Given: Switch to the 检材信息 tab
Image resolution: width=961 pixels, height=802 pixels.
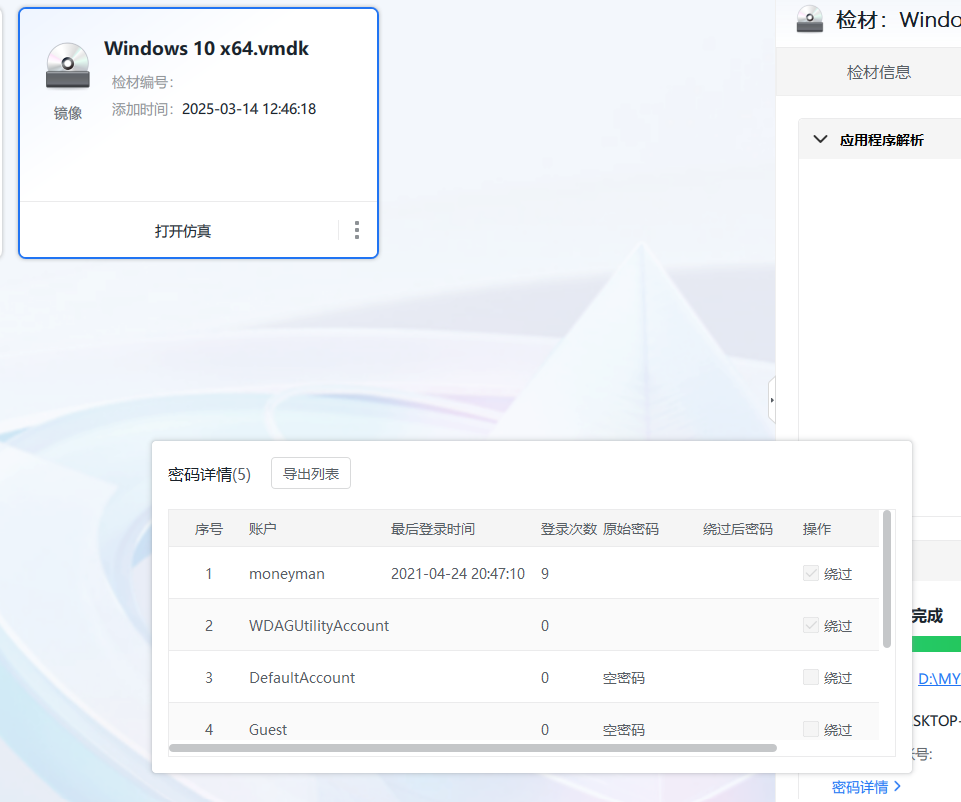Looking at the screenshot, I should pos(878,72).
